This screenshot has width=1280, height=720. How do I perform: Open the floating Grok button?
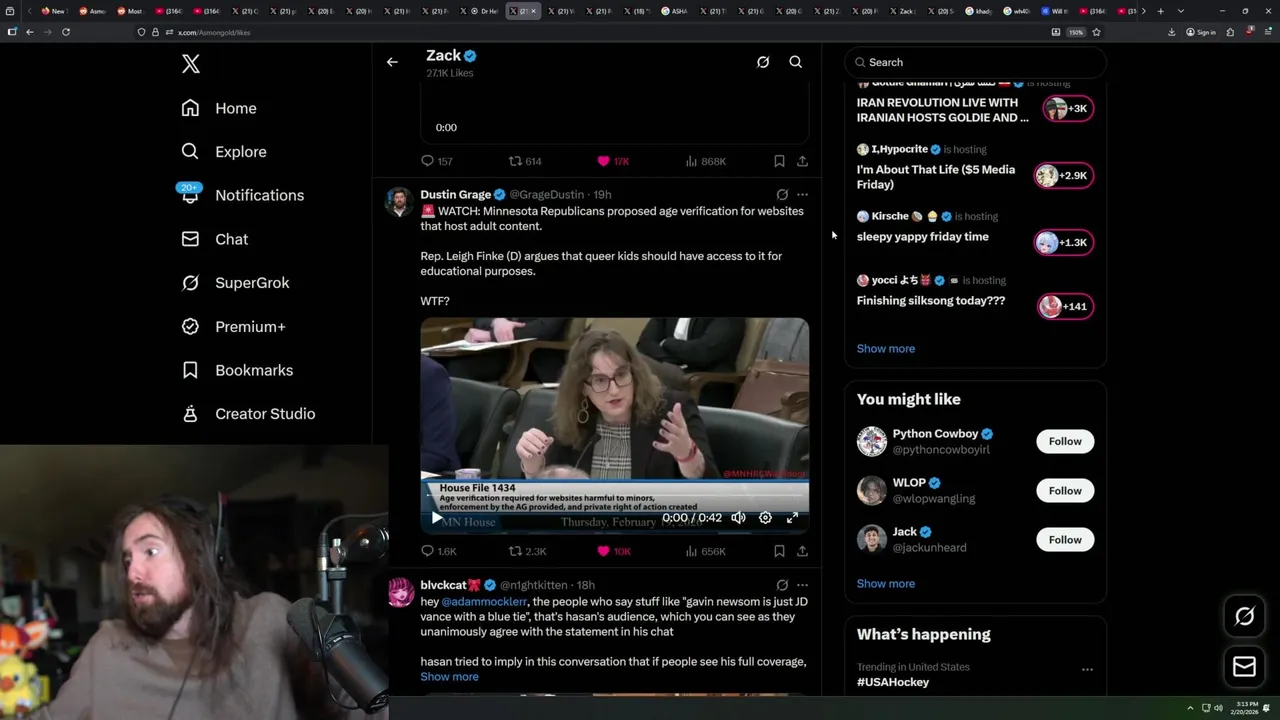[x=1244, y=617]
